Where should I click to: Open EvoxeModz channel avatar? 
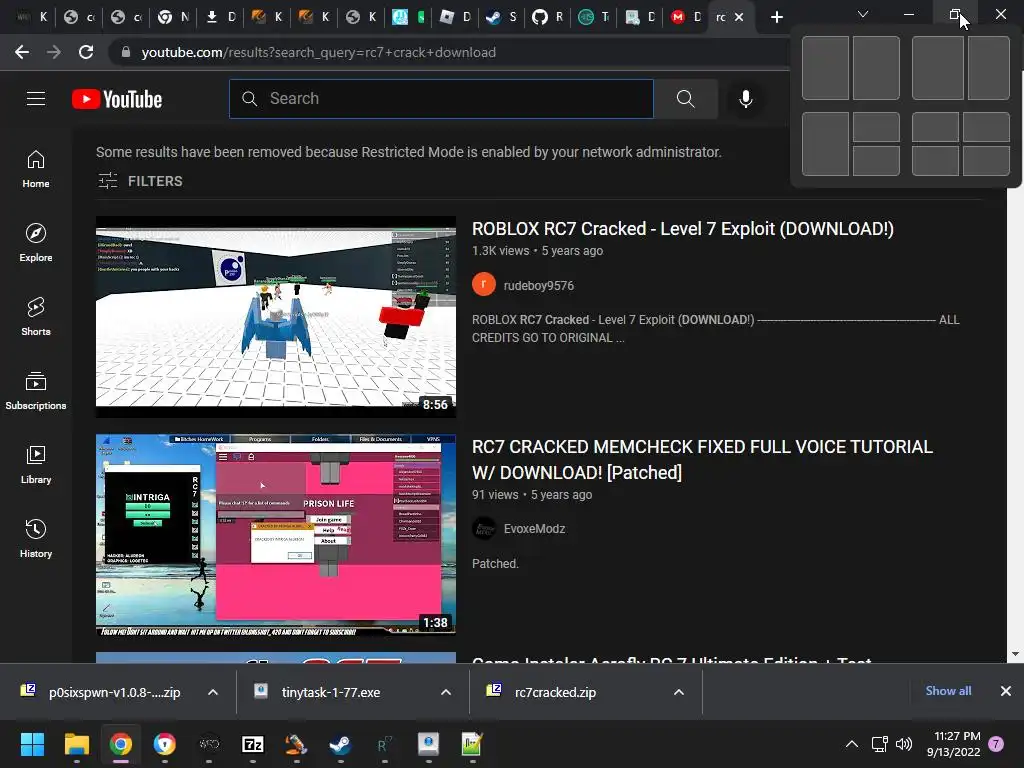[x=484, y=528]
